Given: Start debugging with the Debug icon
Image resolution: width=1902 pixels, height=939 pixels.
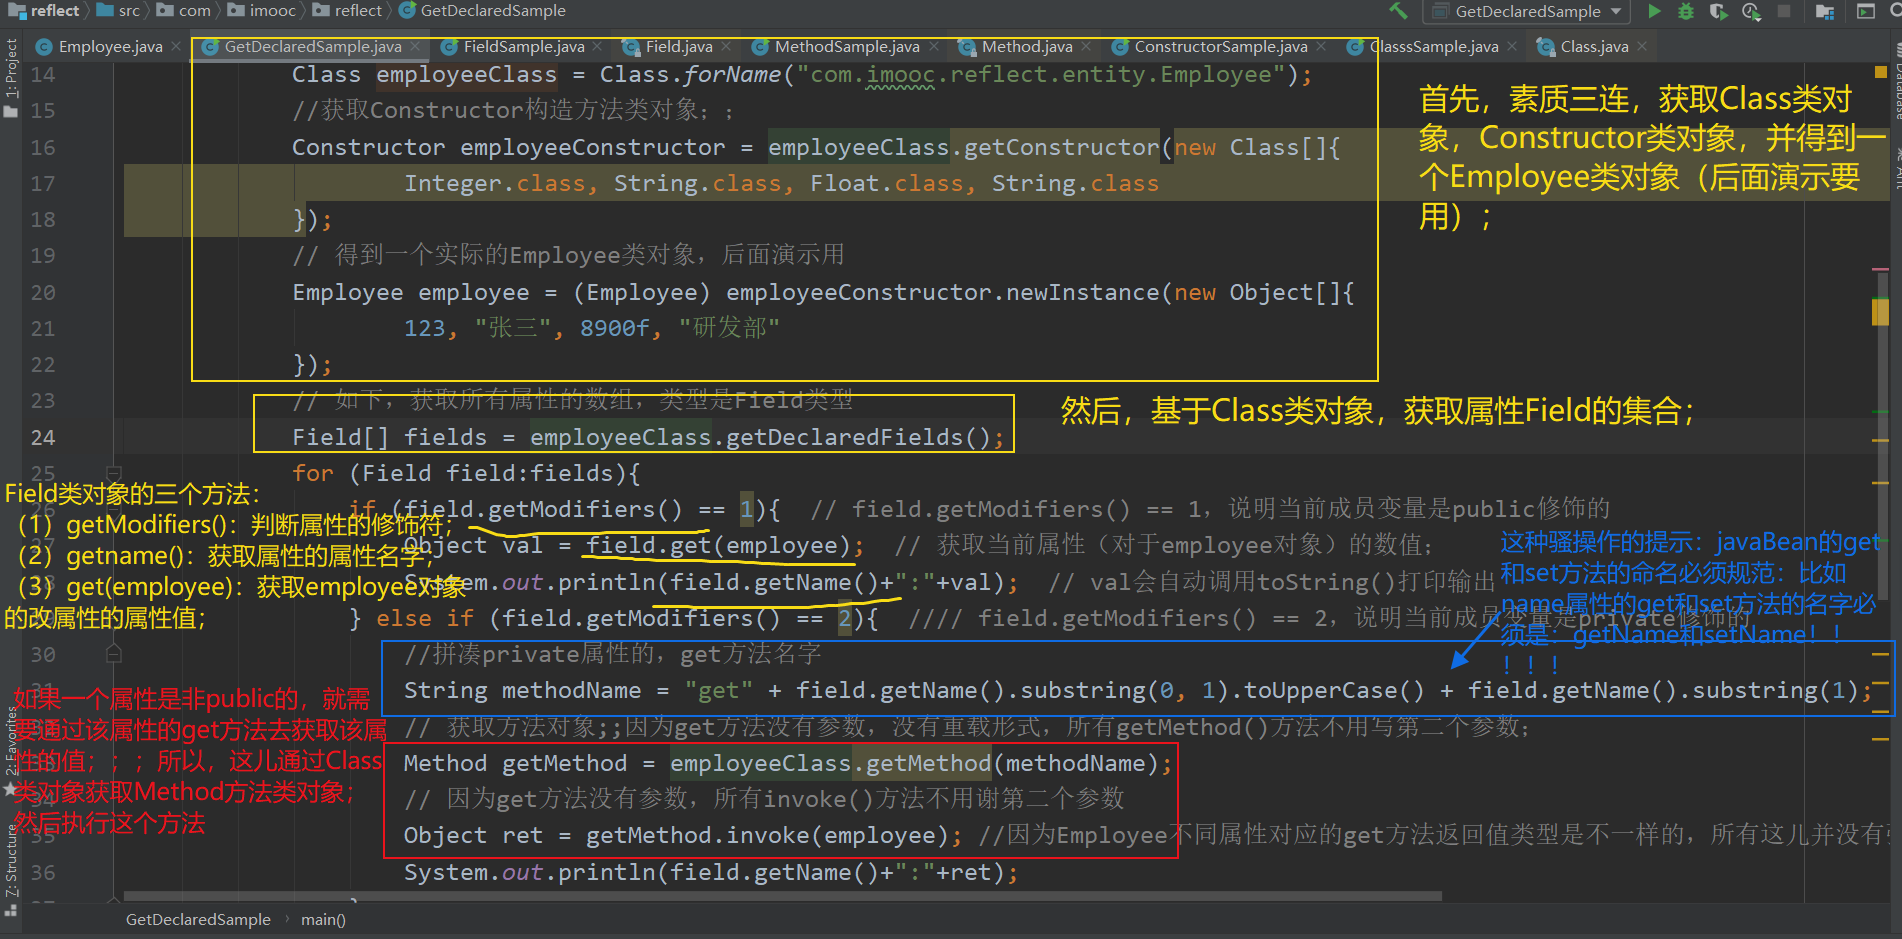Looking at the screenshot, I should point(1686,12).
